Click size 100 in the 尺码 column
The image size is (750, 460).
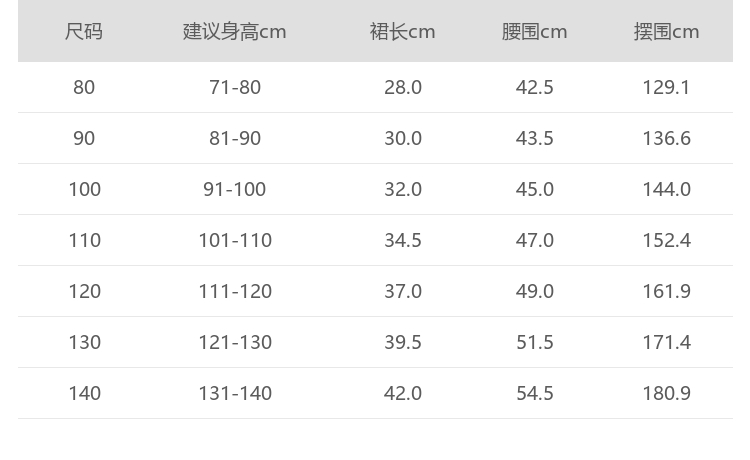tap(84, 189)
